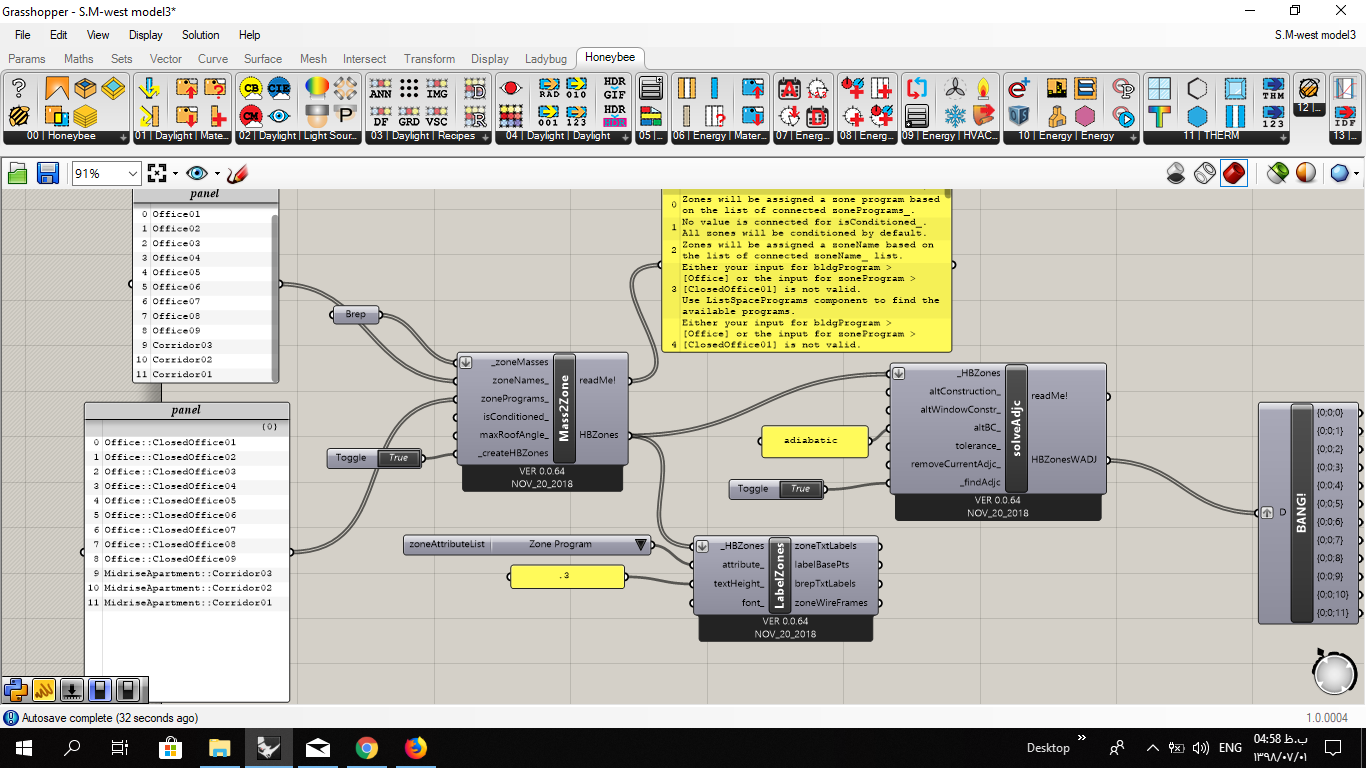Open the Display menu
This screenshot has width=1366, height=768.
click(x=146, y=35)
